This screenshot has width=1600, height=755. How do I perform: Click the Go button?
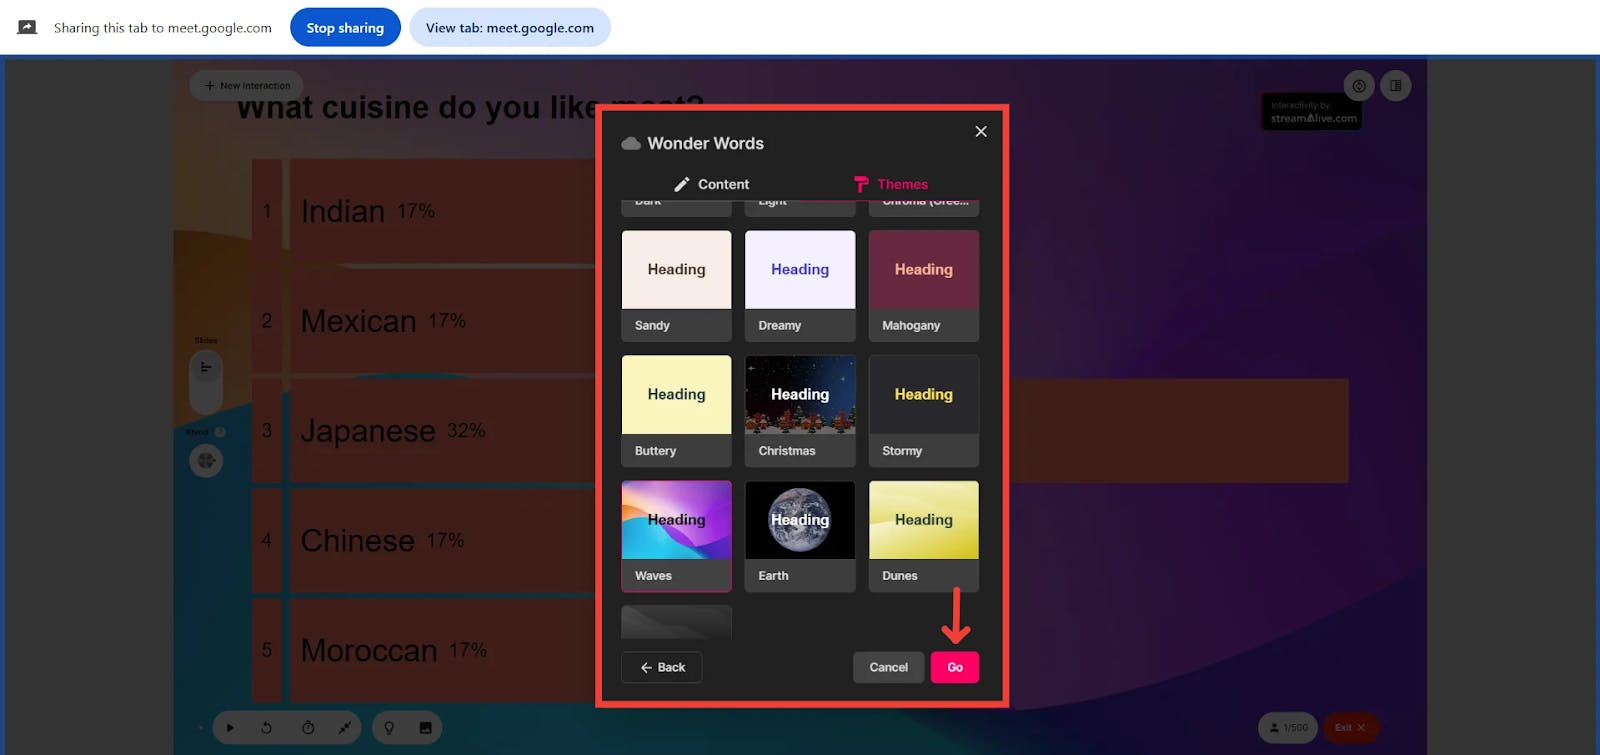click(x=955, y=667)
